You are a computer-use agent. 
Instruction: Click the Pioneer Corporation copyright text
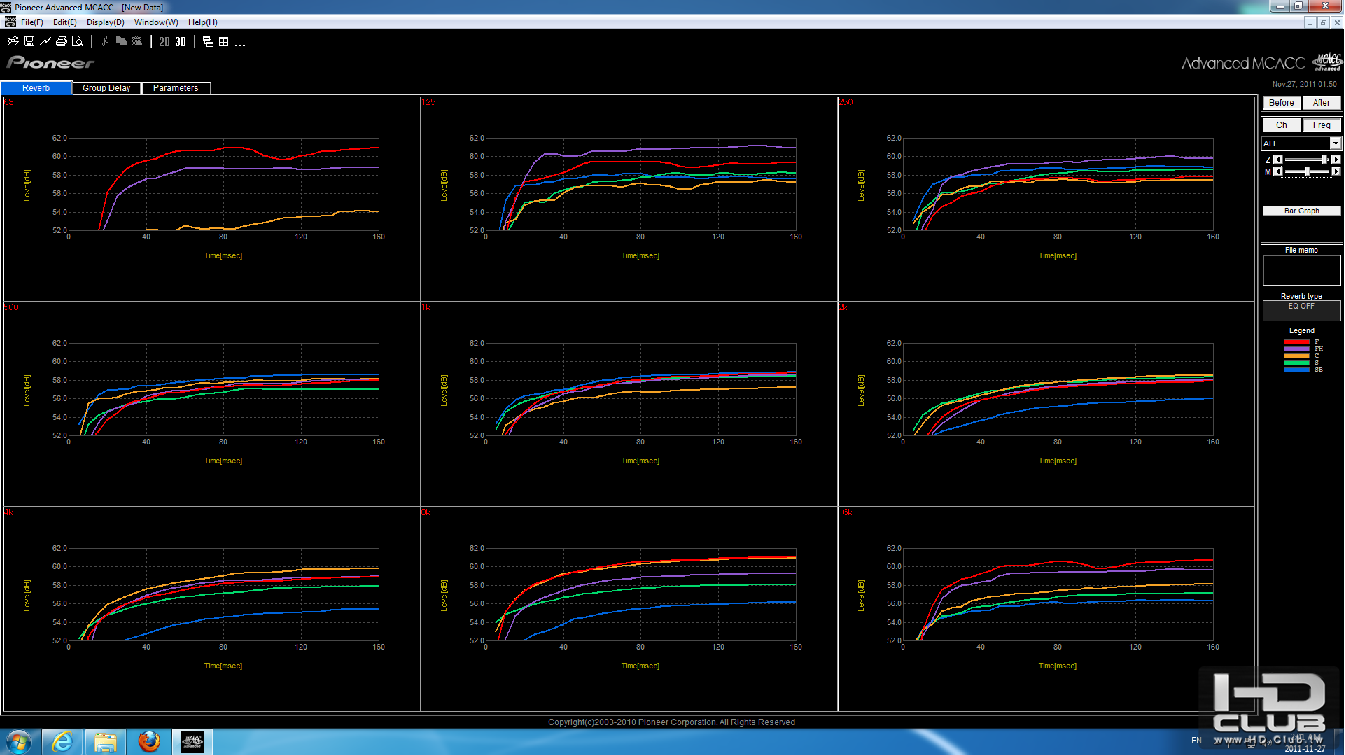[672, 722]
